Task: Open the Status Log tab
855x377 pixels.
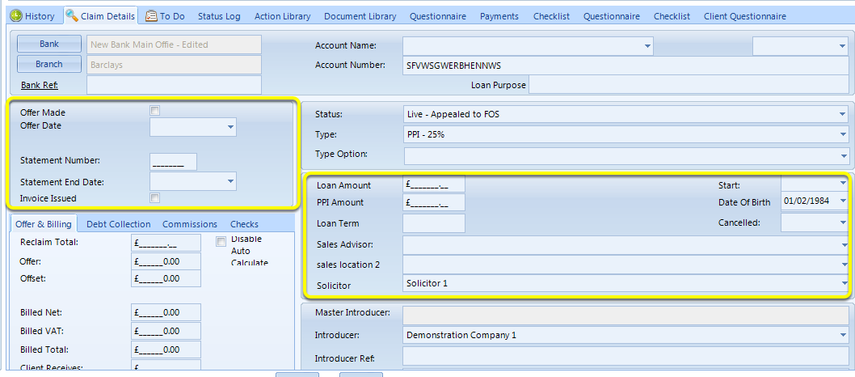Action: point(219,16)
